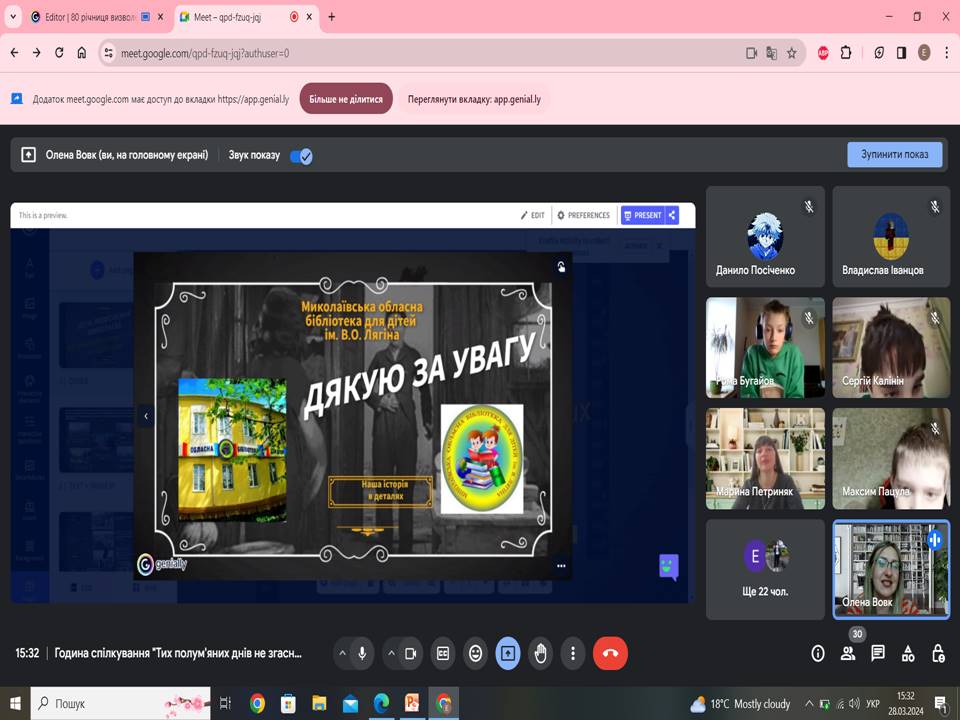Raise your hand in the meeting
This screenshot has height=720, width=960.
[541, 654]
